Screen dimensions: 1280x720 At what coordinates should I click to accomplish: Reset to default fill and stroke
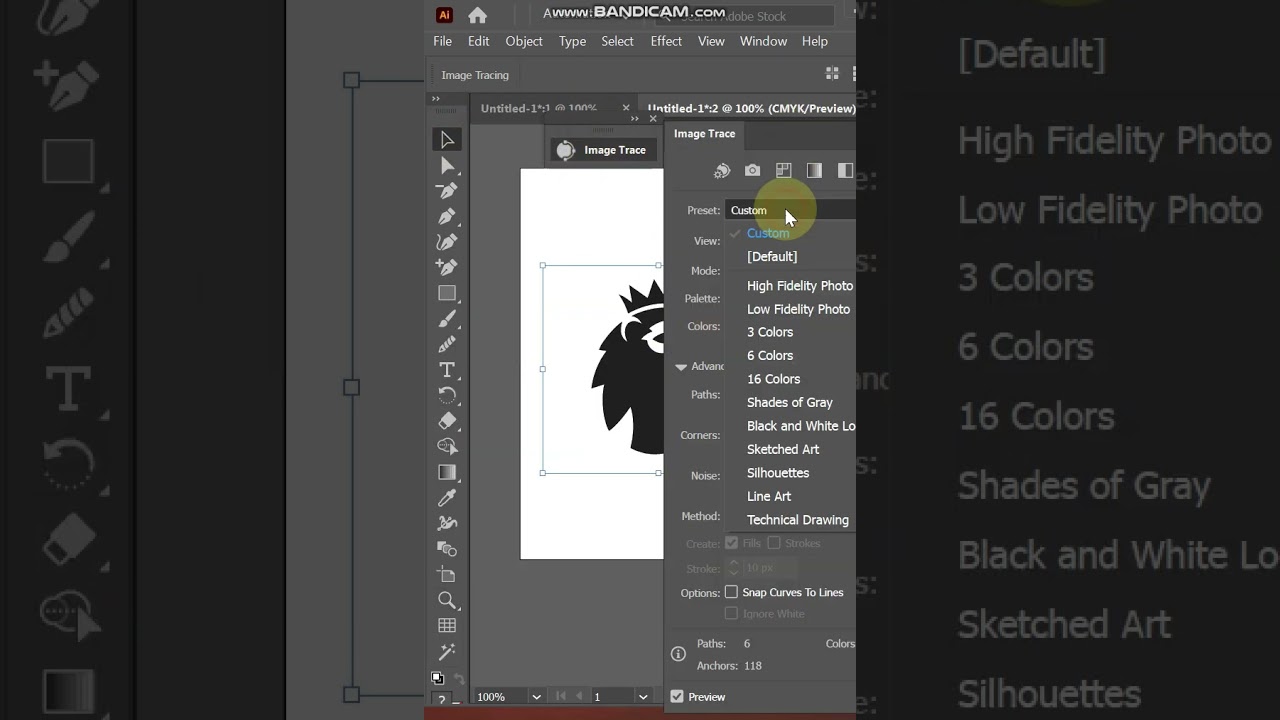pos(438,677)
